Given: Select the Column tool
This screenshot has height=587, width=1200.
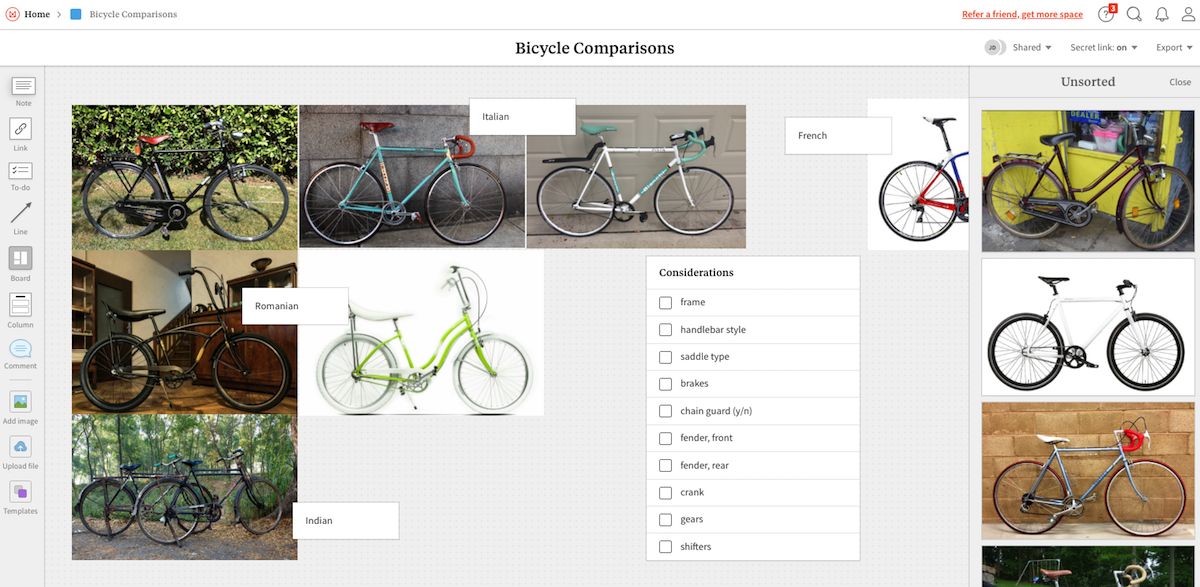Looking at the screenshot, I should (21, 305).
